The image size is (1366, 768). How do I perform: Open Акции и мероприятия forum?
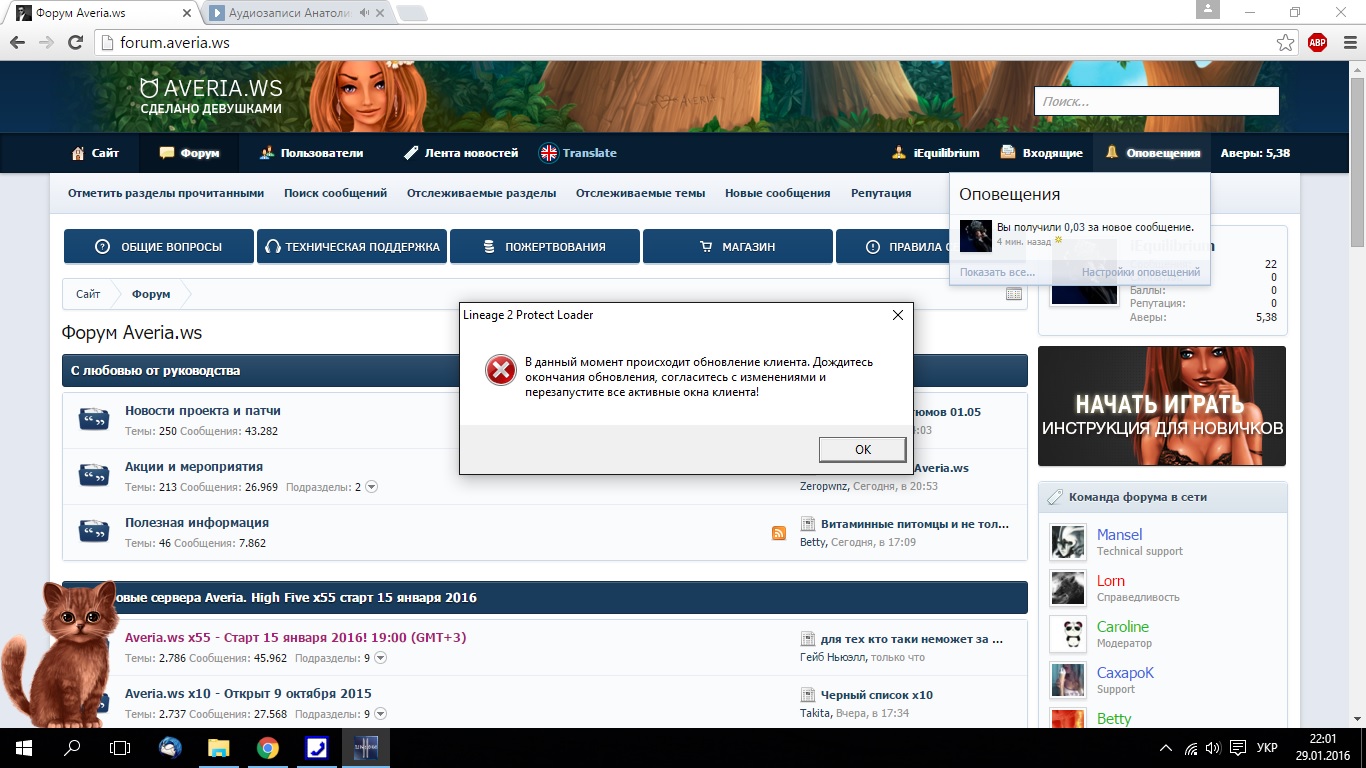pyautogui.click(x=194, y=467)
